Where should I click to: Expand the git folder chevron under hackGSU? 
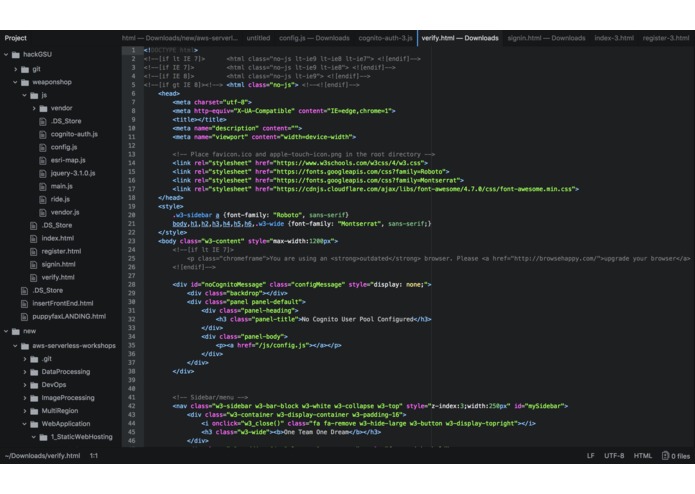coord(16,69)
